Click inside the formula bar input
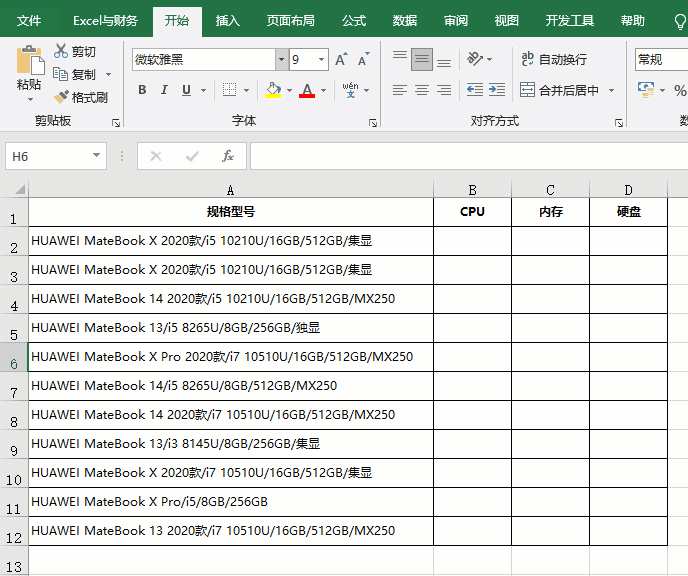This screenshot has height=576, width=688. coord(469,156)
